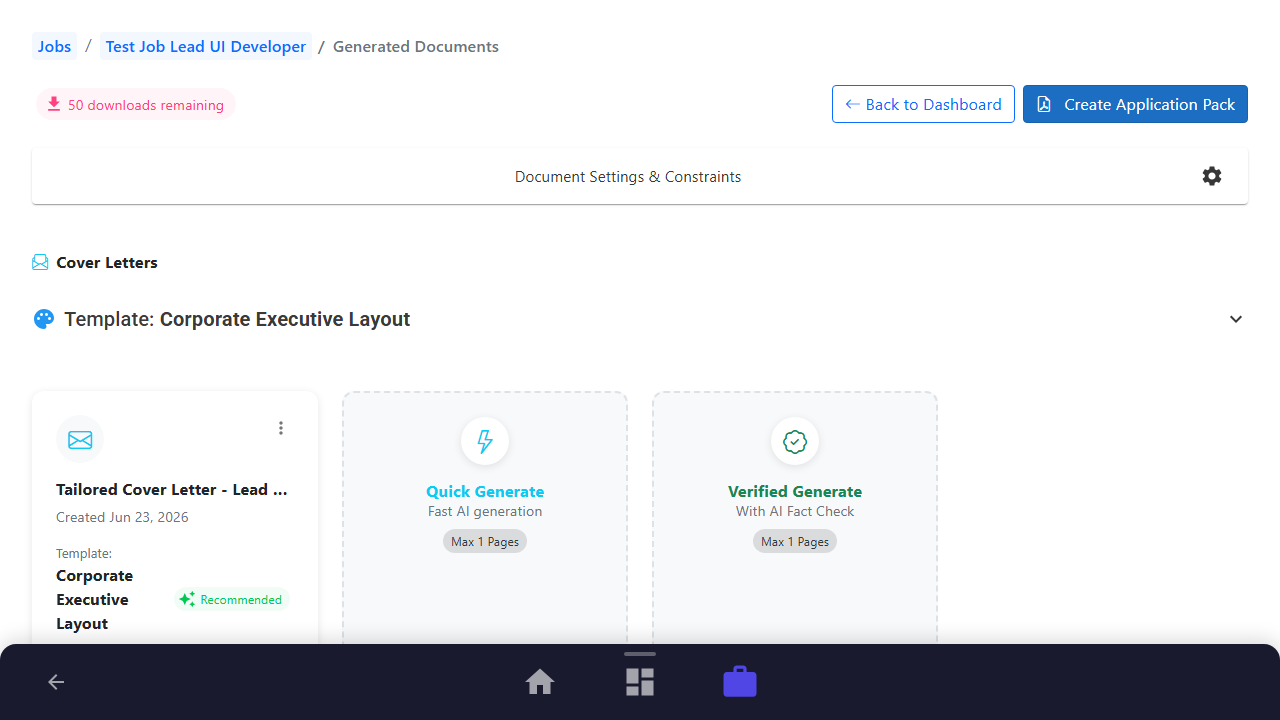Select the Quick Generate label

tap(485, 491)
